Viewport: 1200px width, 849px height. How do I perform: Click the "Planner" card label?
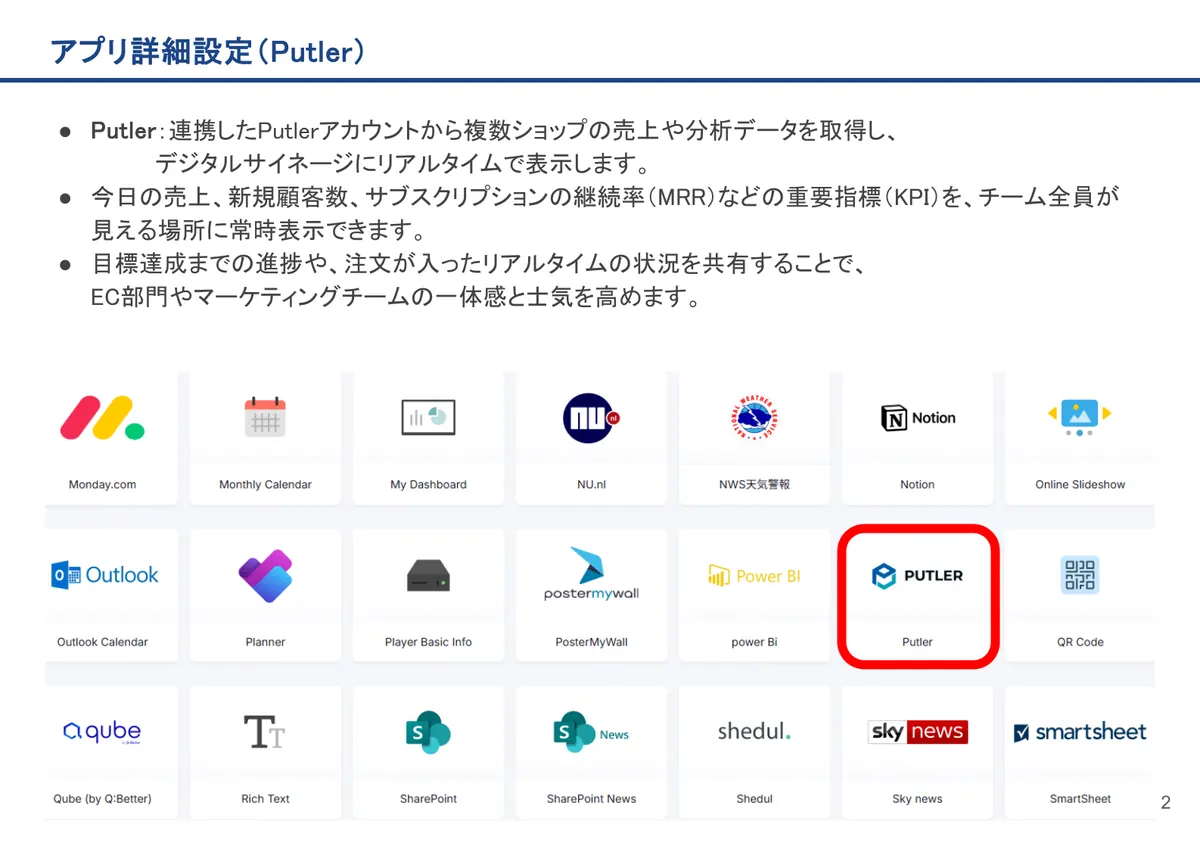click(x=265, y=642)
